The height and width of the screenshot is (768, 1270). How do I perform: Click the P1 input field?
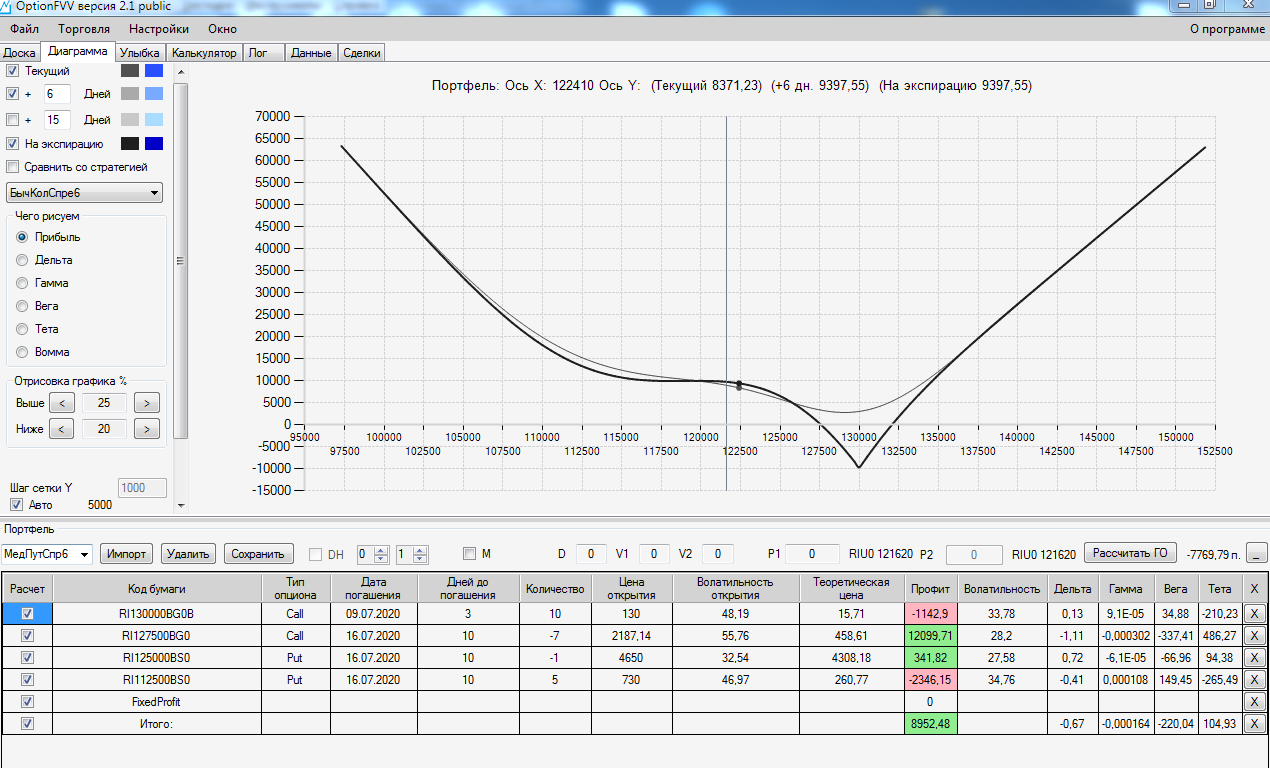(812, 554)
